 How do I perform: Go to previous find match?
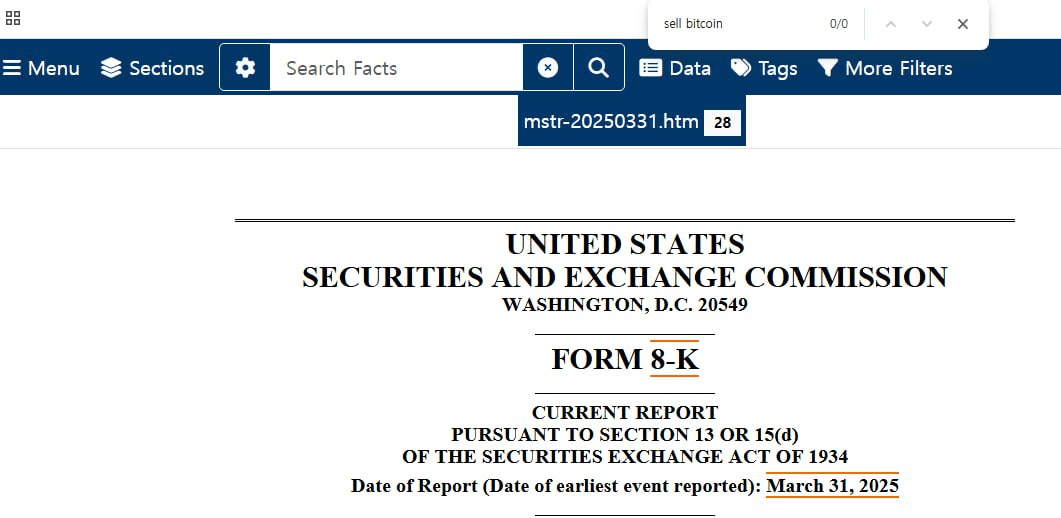[x=891, y=24]
